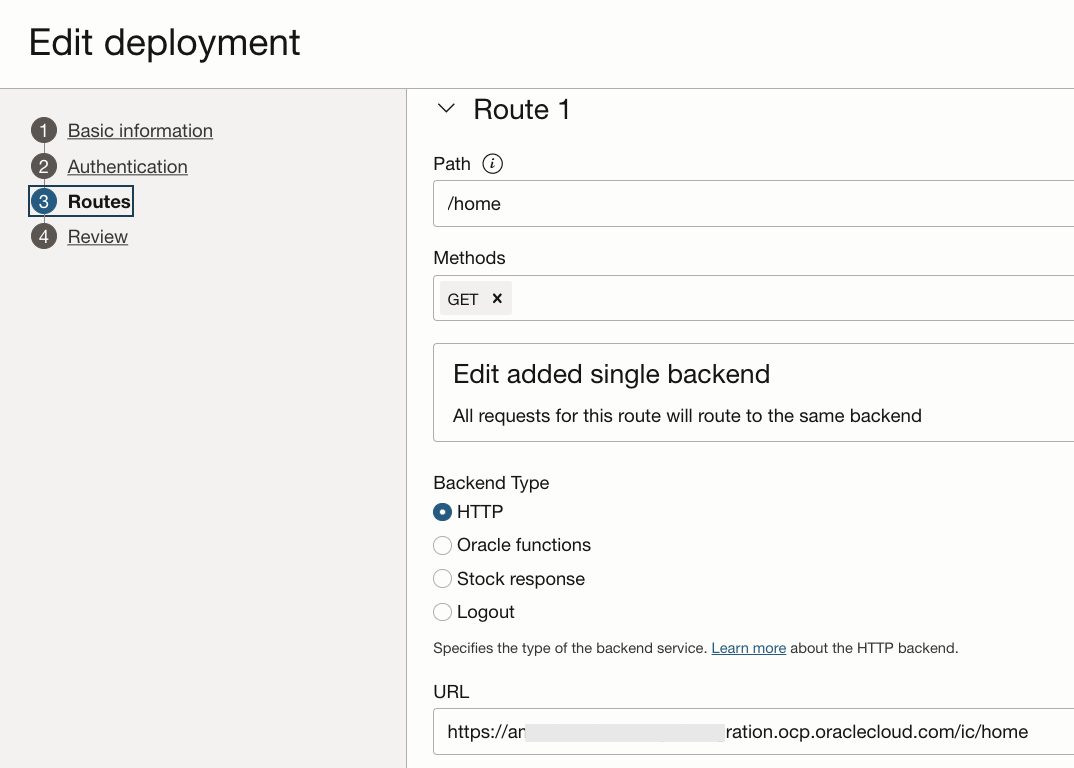Viewport: 1074px width, 768px height.
Task: Open the Learn more link about HTTP backend
Action: tap(748, 648)
